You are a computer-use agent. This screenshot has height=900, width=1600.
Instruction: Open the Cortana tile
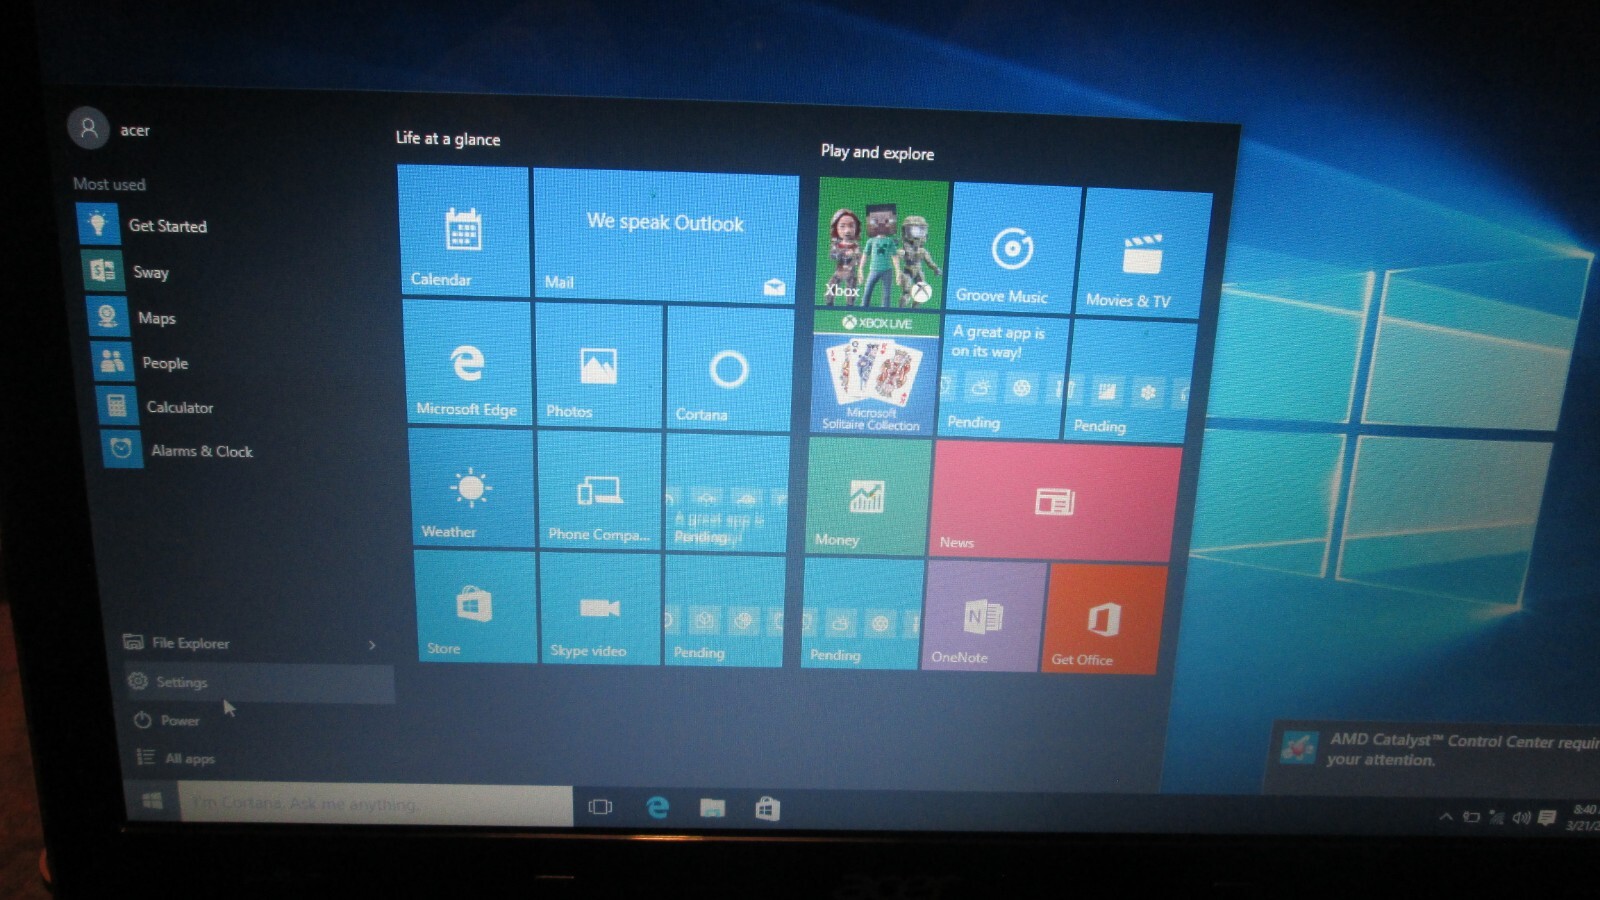click(729, 370)
